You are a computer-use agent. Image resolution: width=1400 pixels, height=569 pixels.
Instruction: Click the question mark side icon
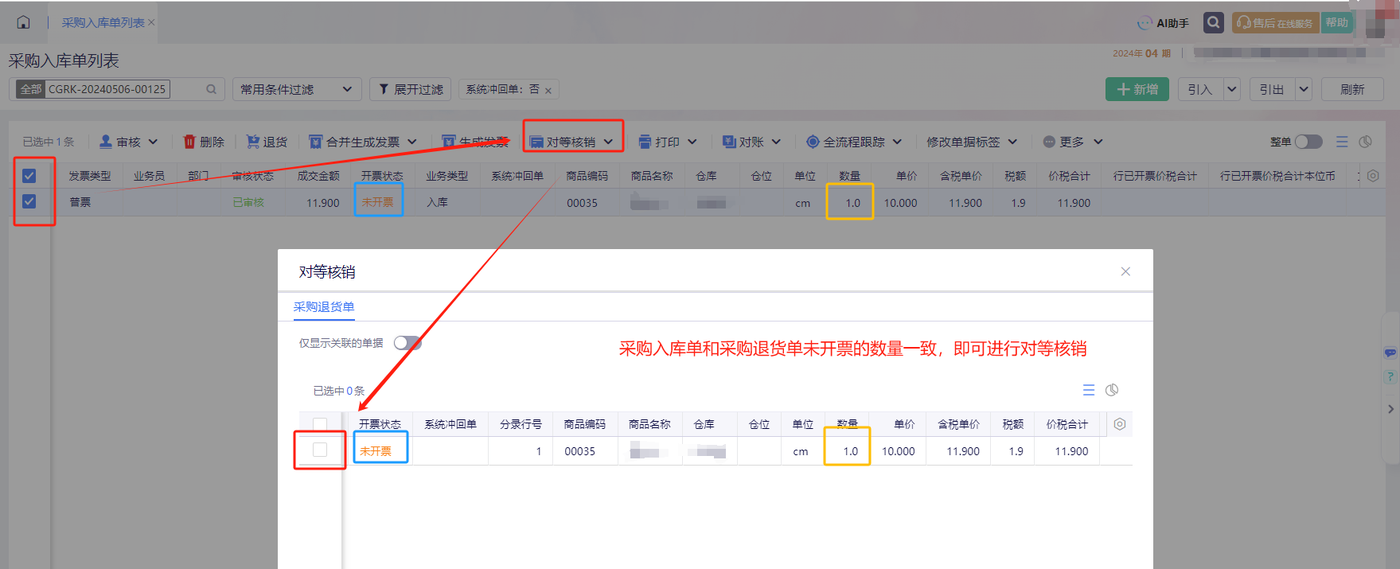pos(1391,377)
